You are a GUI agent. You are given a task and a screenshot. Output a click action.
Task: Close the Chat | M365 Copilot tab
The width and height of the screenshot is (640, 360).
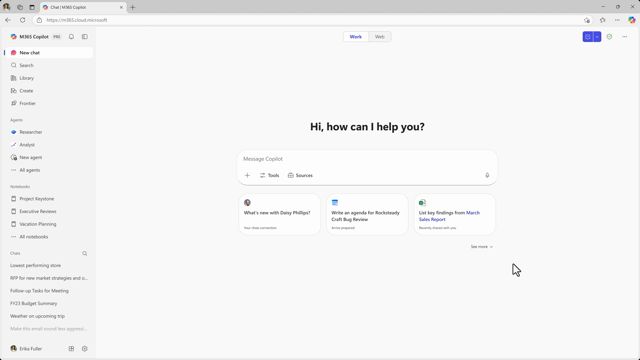pyautogui.click(x=121, y=7)
